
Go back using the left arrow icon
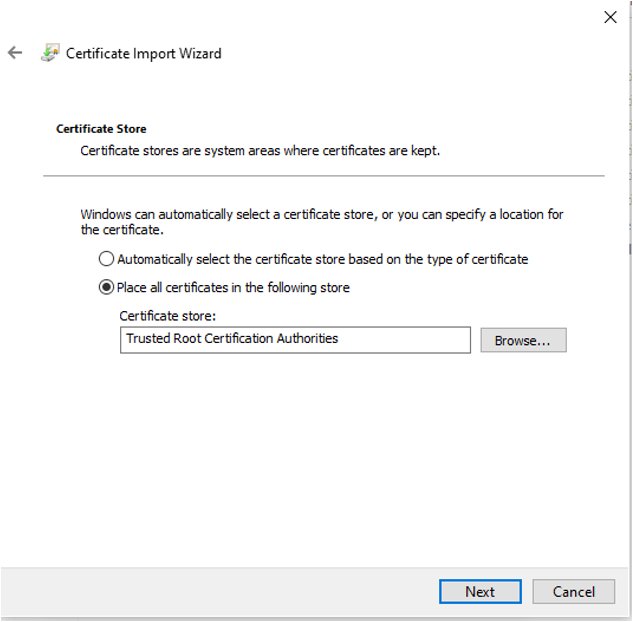[15, 52]
